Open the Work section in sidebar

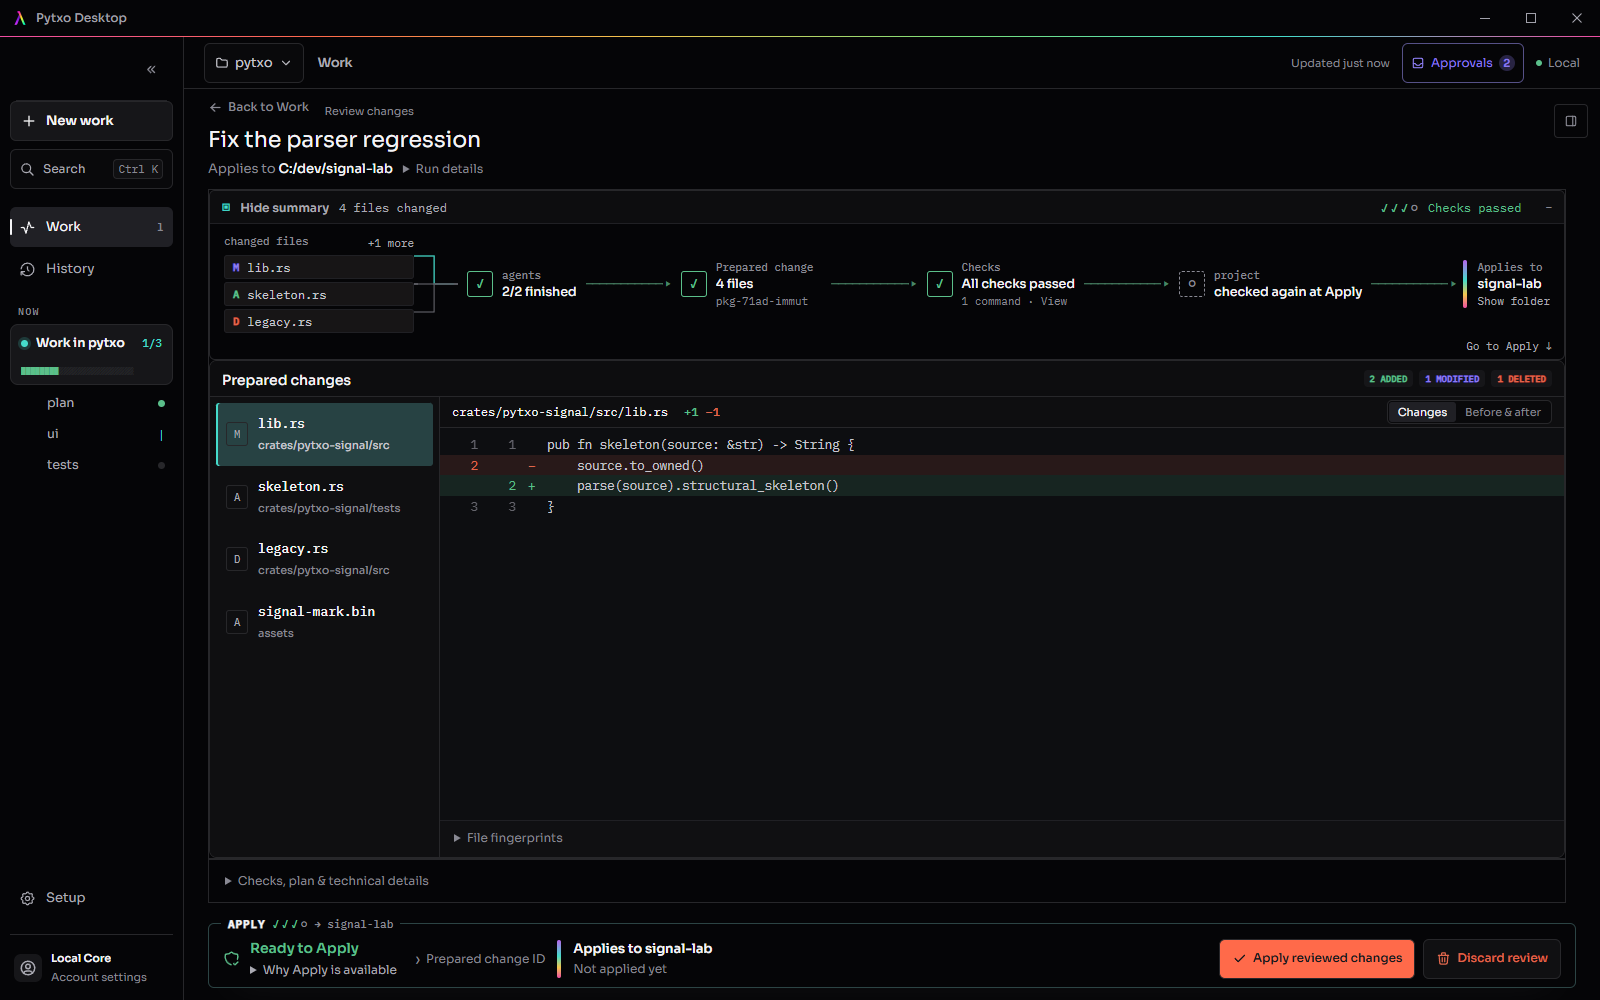coord(91,227)
